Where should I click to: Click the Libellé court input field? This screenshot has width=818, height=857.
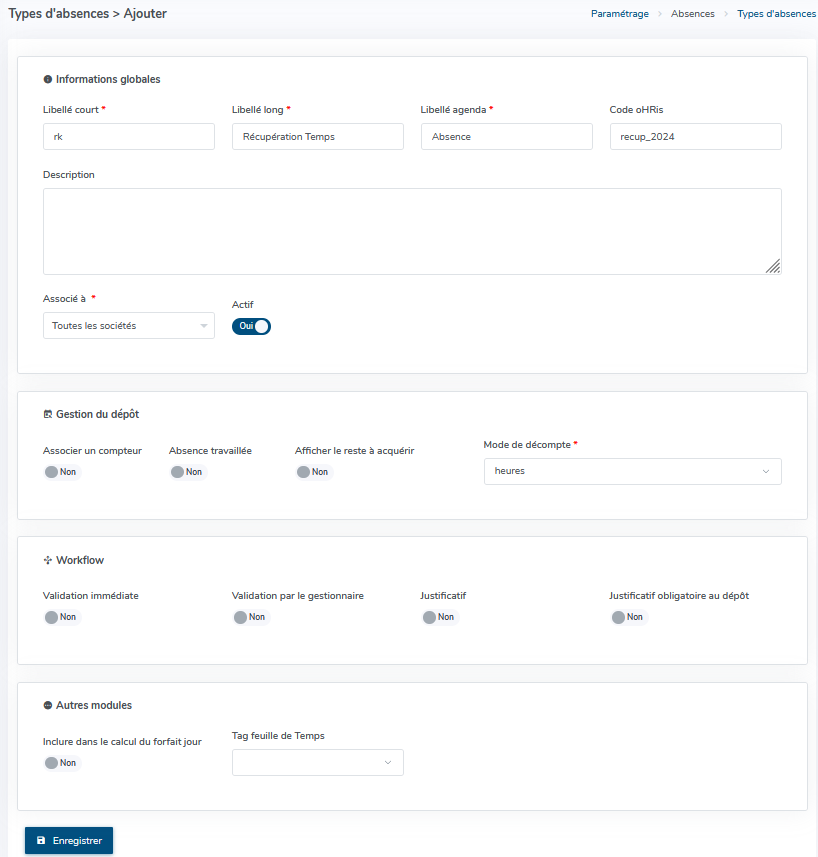pyautogui.click(x=129, y=137)
